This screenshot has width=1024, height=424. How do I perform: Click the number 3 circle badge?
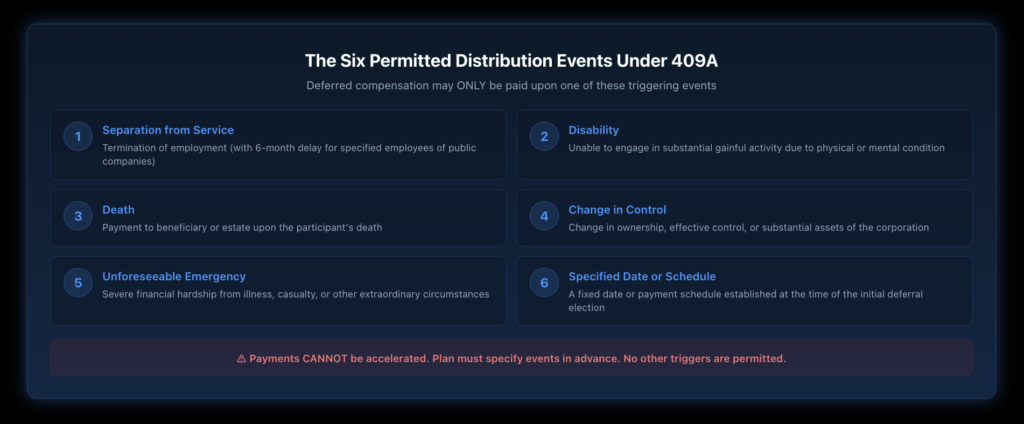pos(78,216)
